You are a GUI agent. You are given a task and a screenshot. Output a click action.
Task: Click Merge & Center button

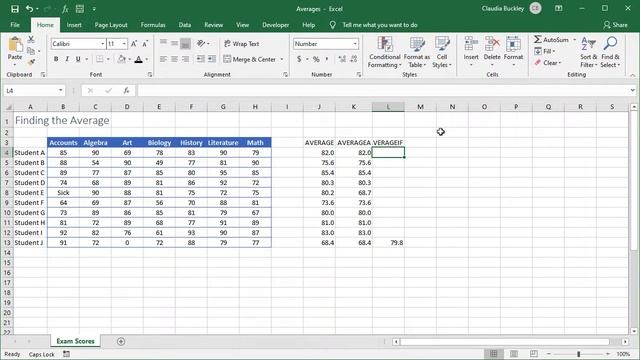click(249, 59)
